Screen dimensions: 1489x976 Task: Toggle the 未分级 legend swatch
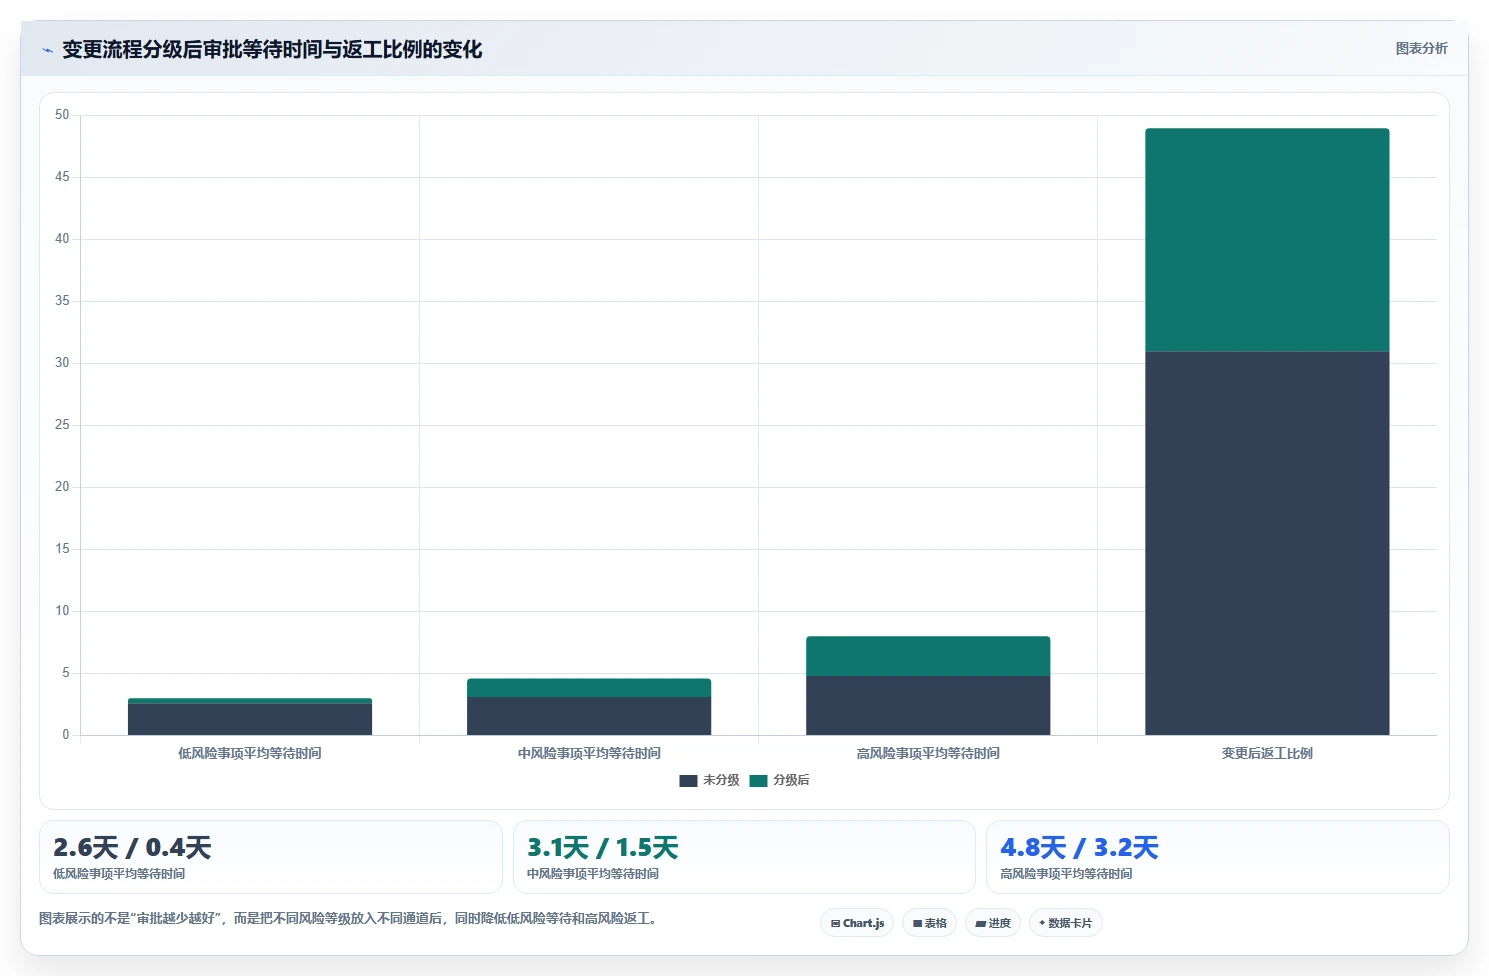click(688, 781)
